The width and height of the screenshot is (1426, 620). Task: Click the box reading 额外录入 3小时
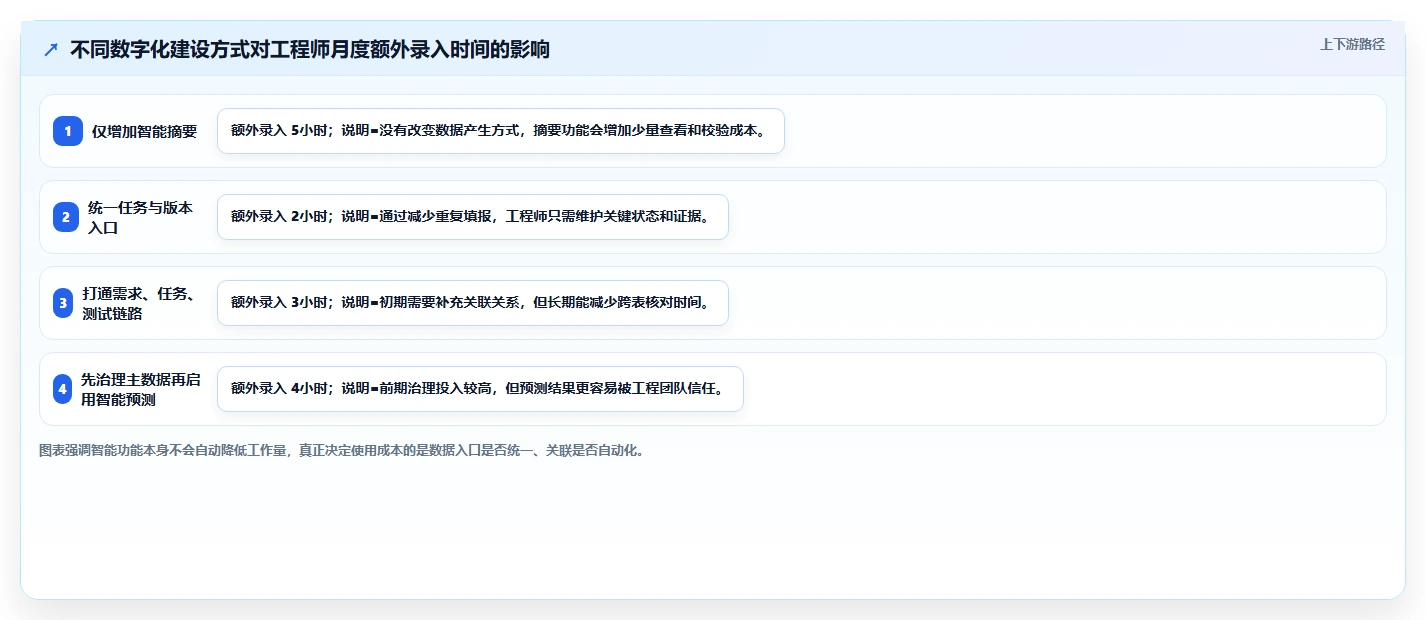click(473, 303)
